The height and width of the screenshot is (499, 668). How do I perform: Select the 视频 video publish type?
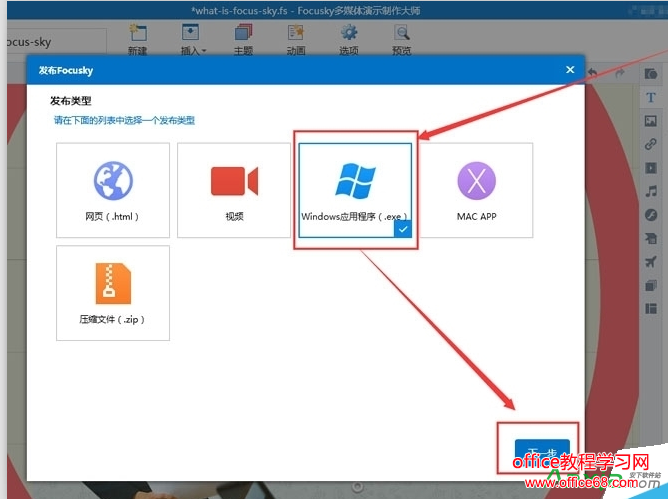(234, 190)
